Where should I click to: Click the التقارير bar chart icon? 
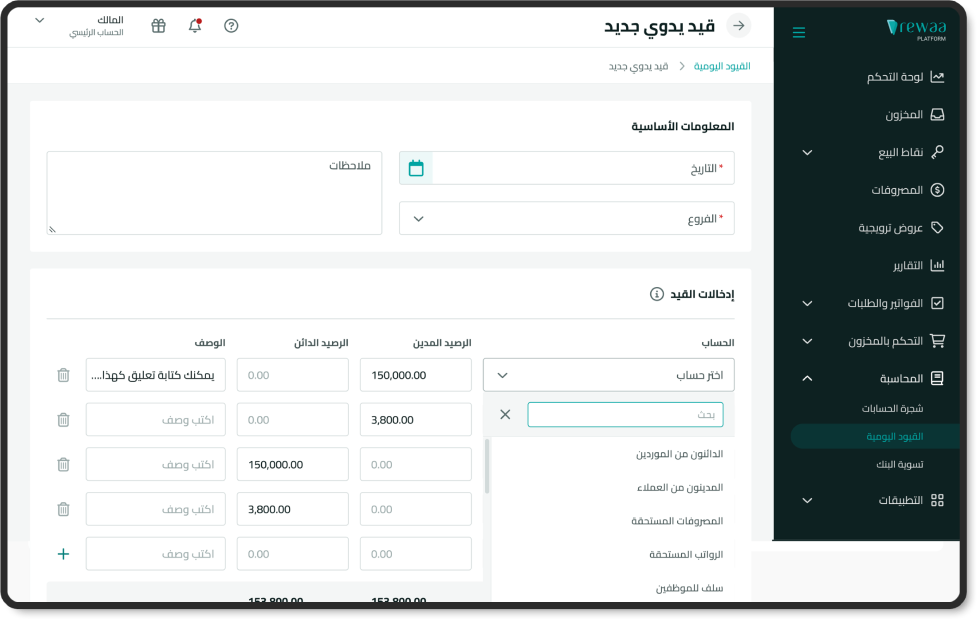[937, 266]
